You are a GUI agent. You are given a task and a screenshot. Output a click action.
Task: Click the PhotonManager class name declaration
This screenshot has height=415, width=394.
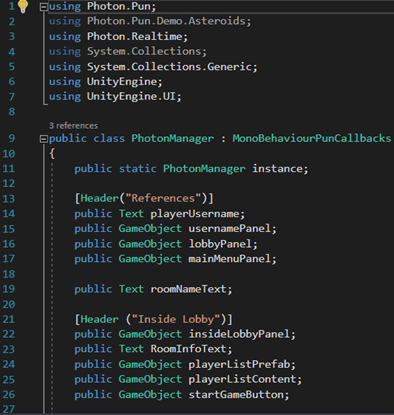pos(172,138)
